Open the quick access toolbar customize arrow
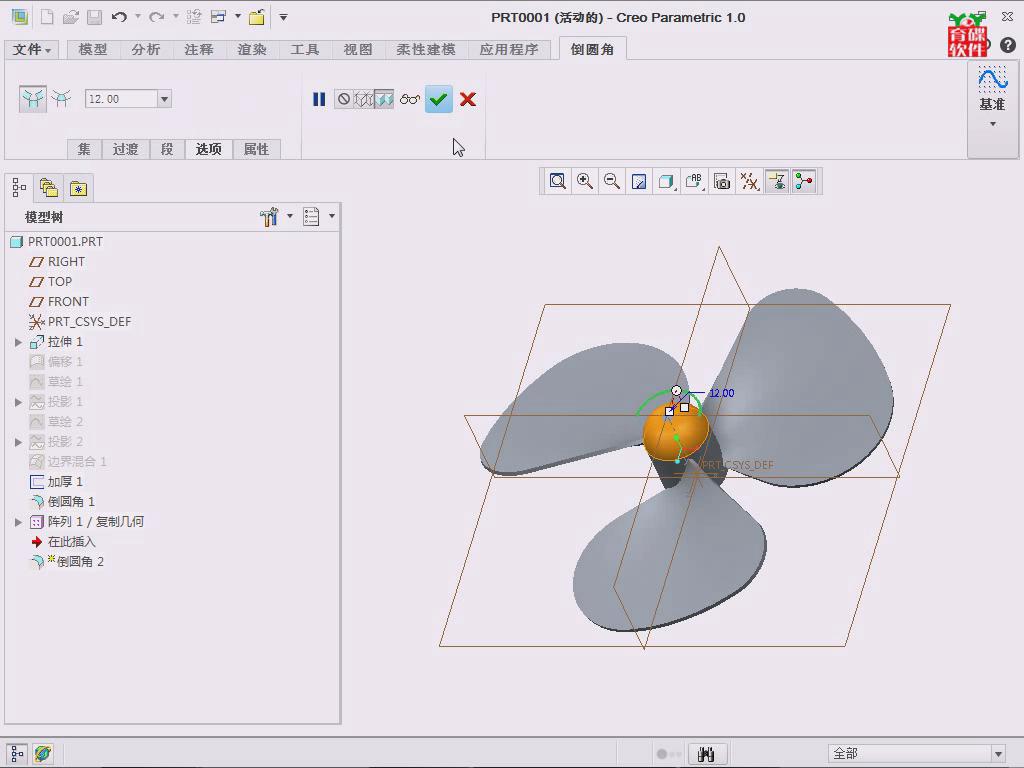 click(283, 18)
